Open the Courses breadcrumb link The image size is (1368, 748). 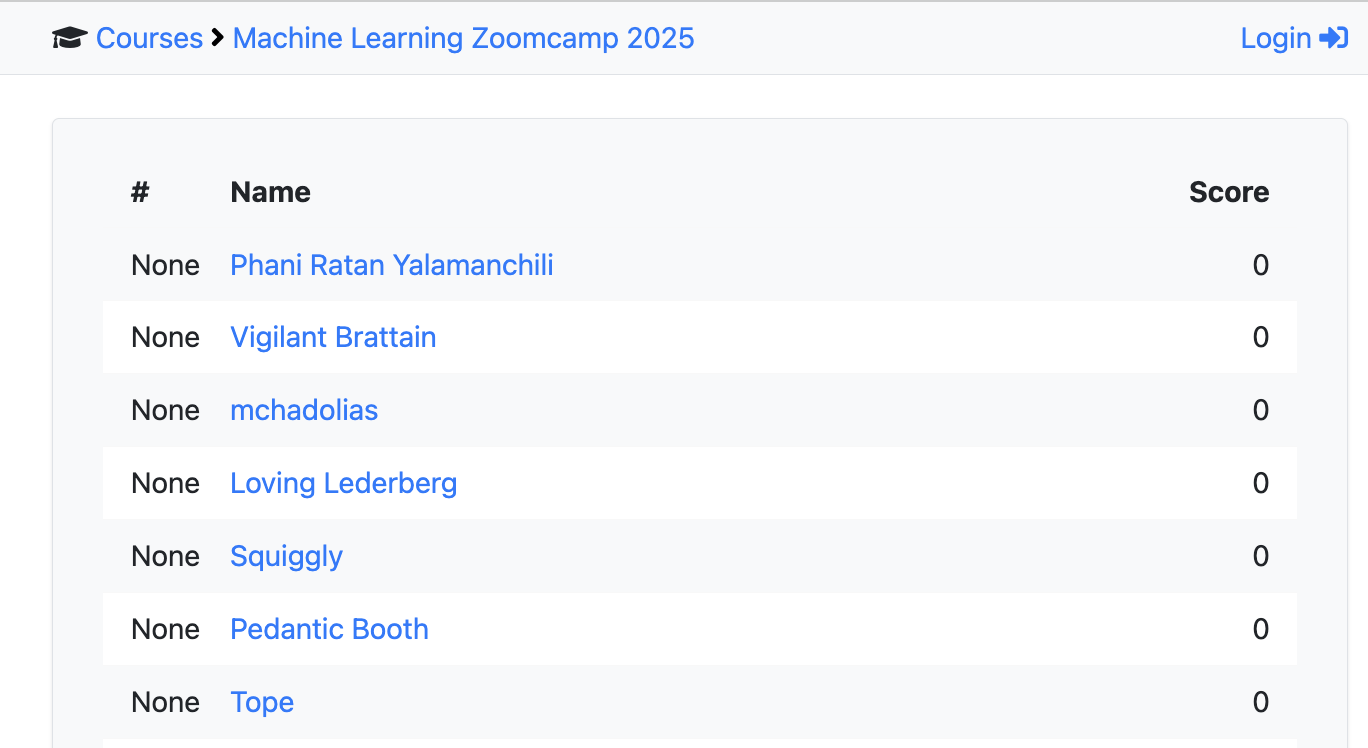point(149,39)
